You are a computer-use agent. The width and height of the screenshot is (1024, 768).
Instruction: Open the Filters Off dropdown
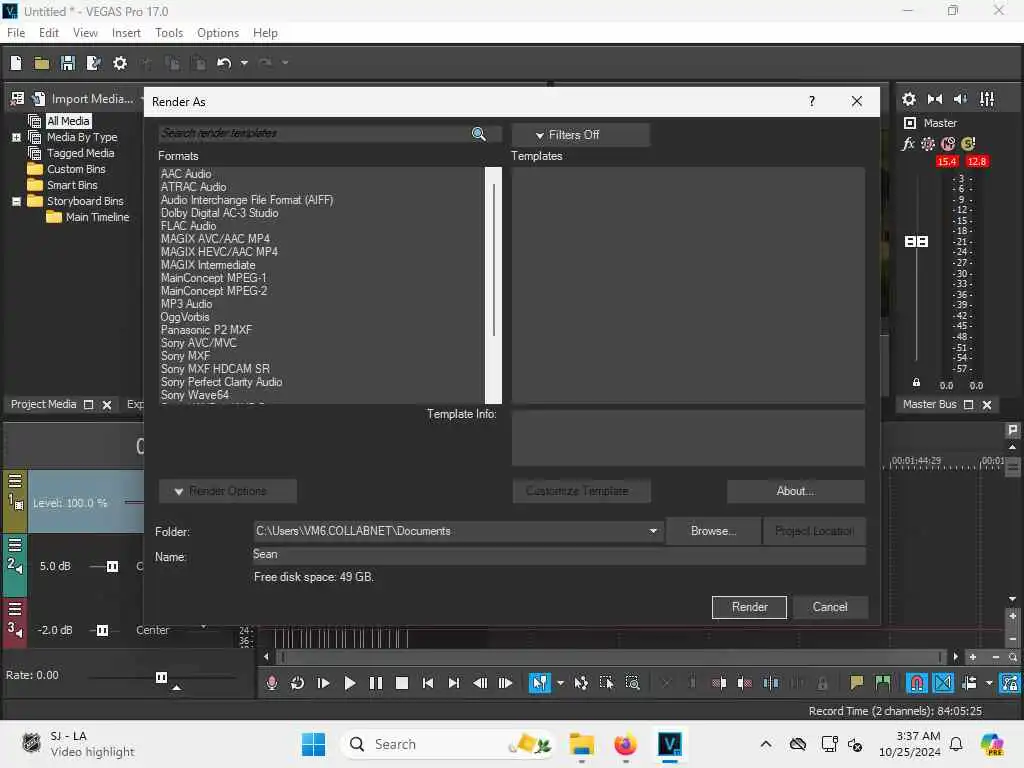pyautogui.click(x=581, y=135)
